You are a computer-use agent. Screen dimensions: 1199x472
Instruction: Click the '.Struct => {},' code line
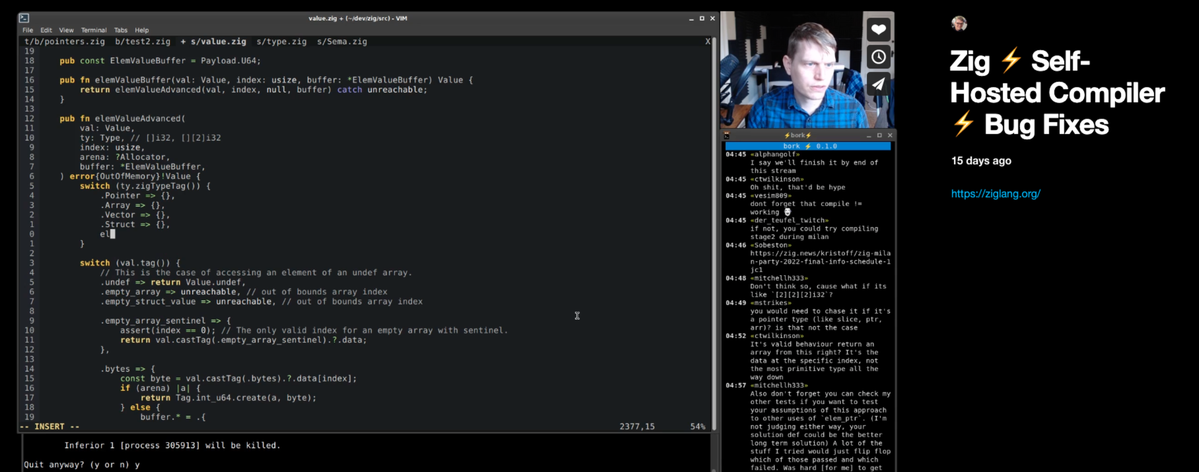(x=135, y=225)
